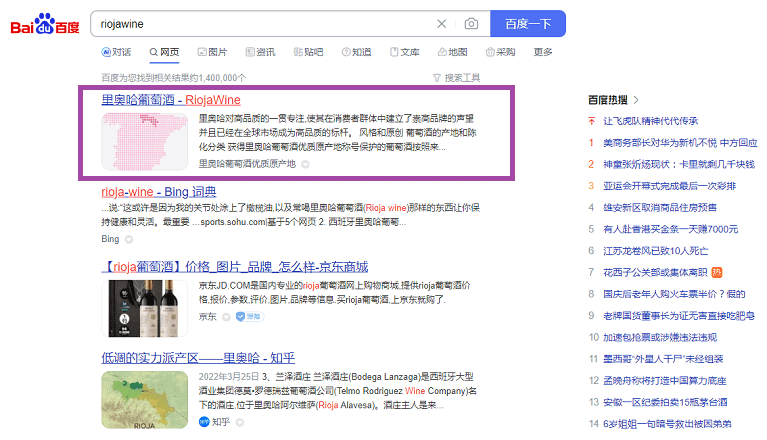
Task: Open result 低调的实力派产区——里奥哈 - 知乎
Action: click(x=198, y=358)
